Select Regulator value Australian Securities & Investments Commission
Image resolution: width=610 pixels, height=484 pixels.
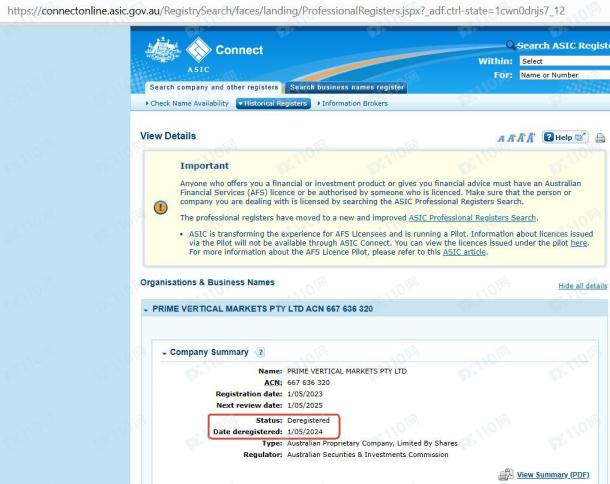[x=368, y=454]
